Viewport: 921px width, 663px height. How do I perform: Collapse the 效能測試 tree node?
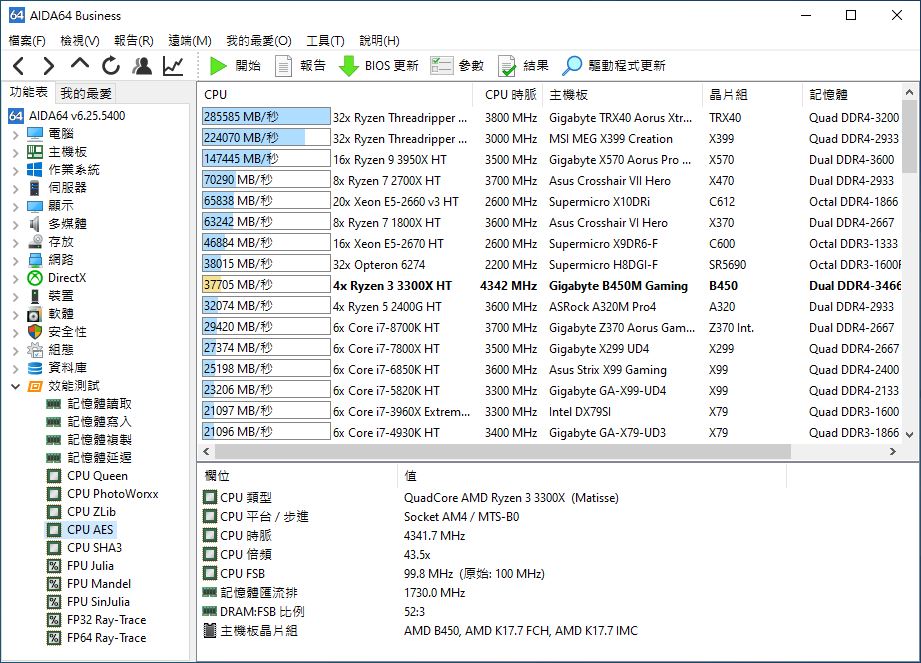[16, 386]
